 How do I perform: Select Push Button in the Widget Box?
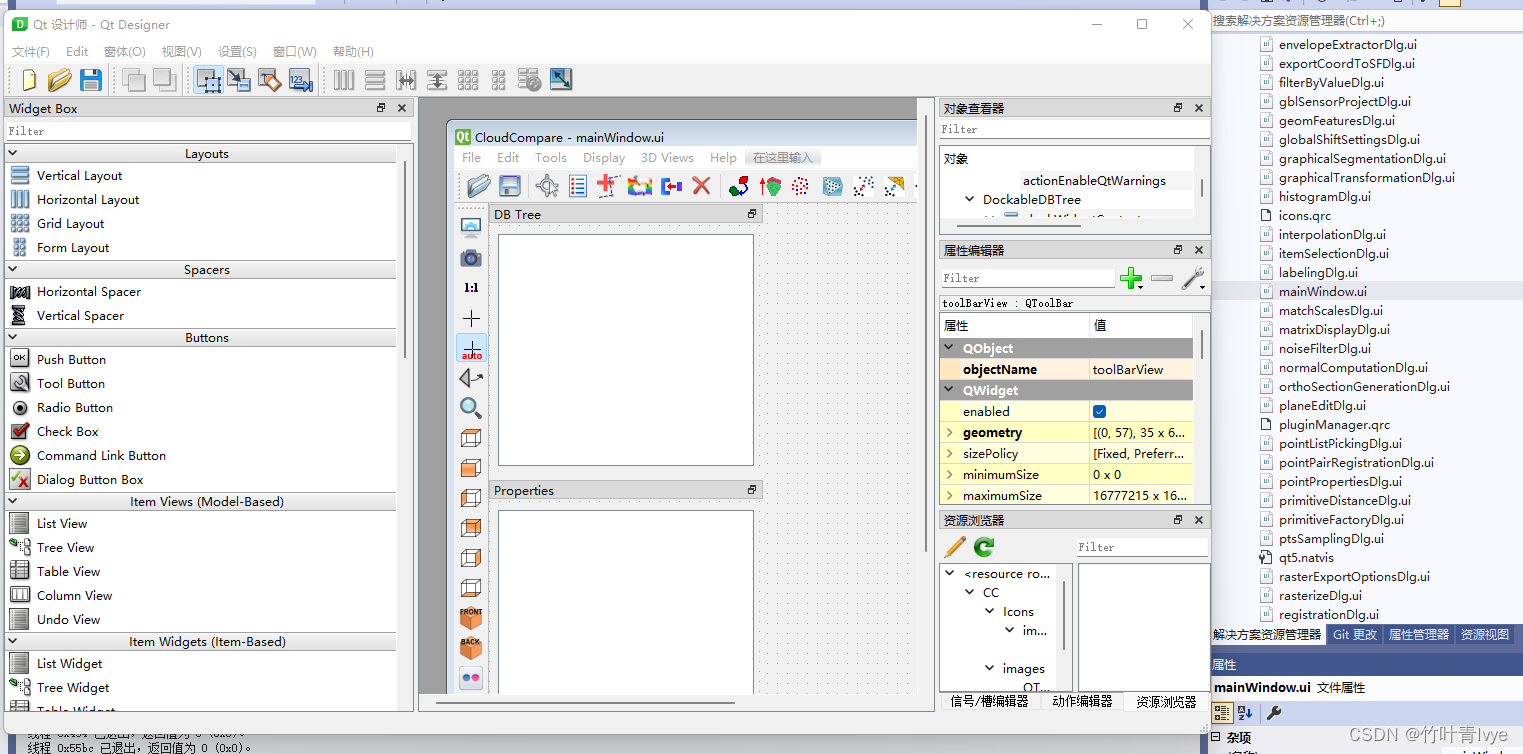point(71,360)
